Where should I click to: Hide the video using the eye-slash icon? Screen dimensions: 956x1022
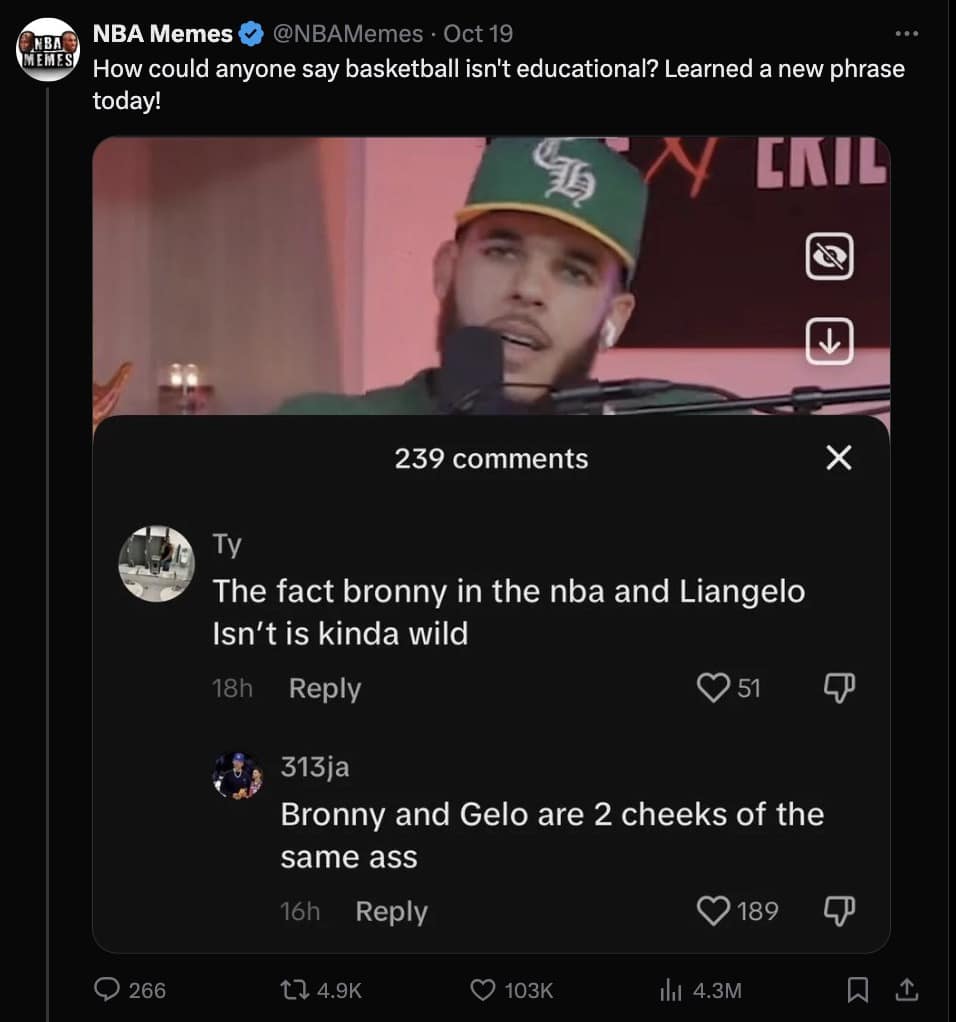click(x=828, y=256)
